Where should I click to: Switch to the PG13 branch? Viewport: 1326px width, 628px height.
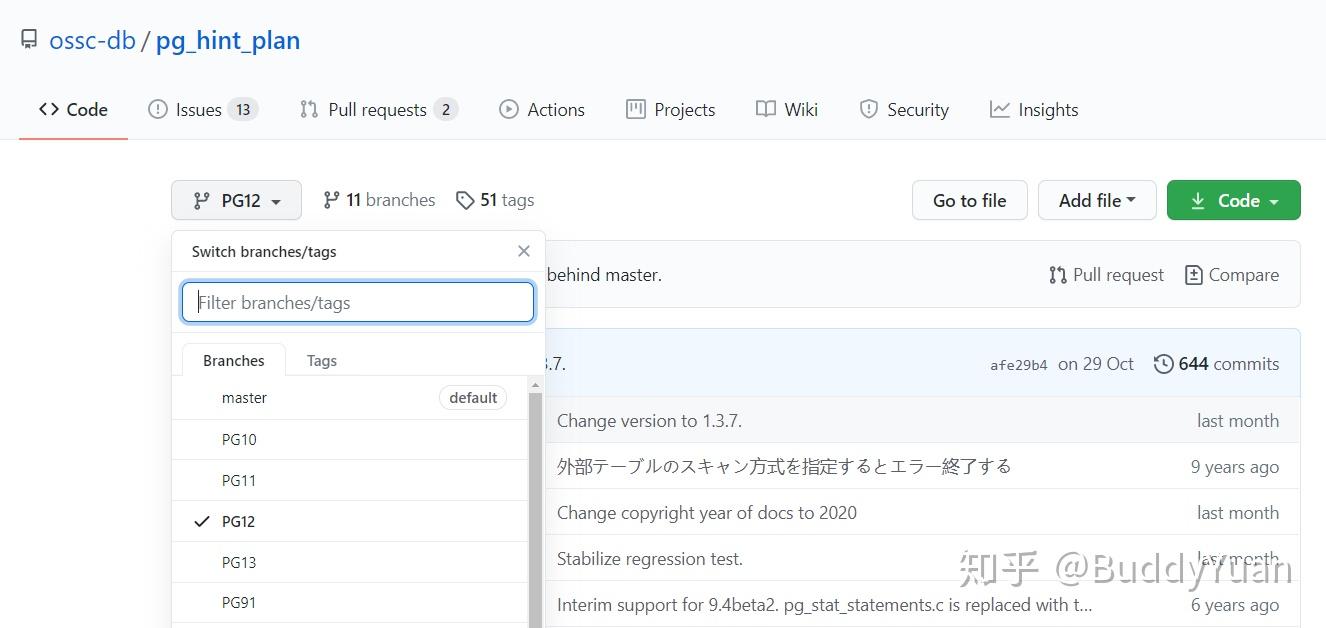(x=239, y=562)
